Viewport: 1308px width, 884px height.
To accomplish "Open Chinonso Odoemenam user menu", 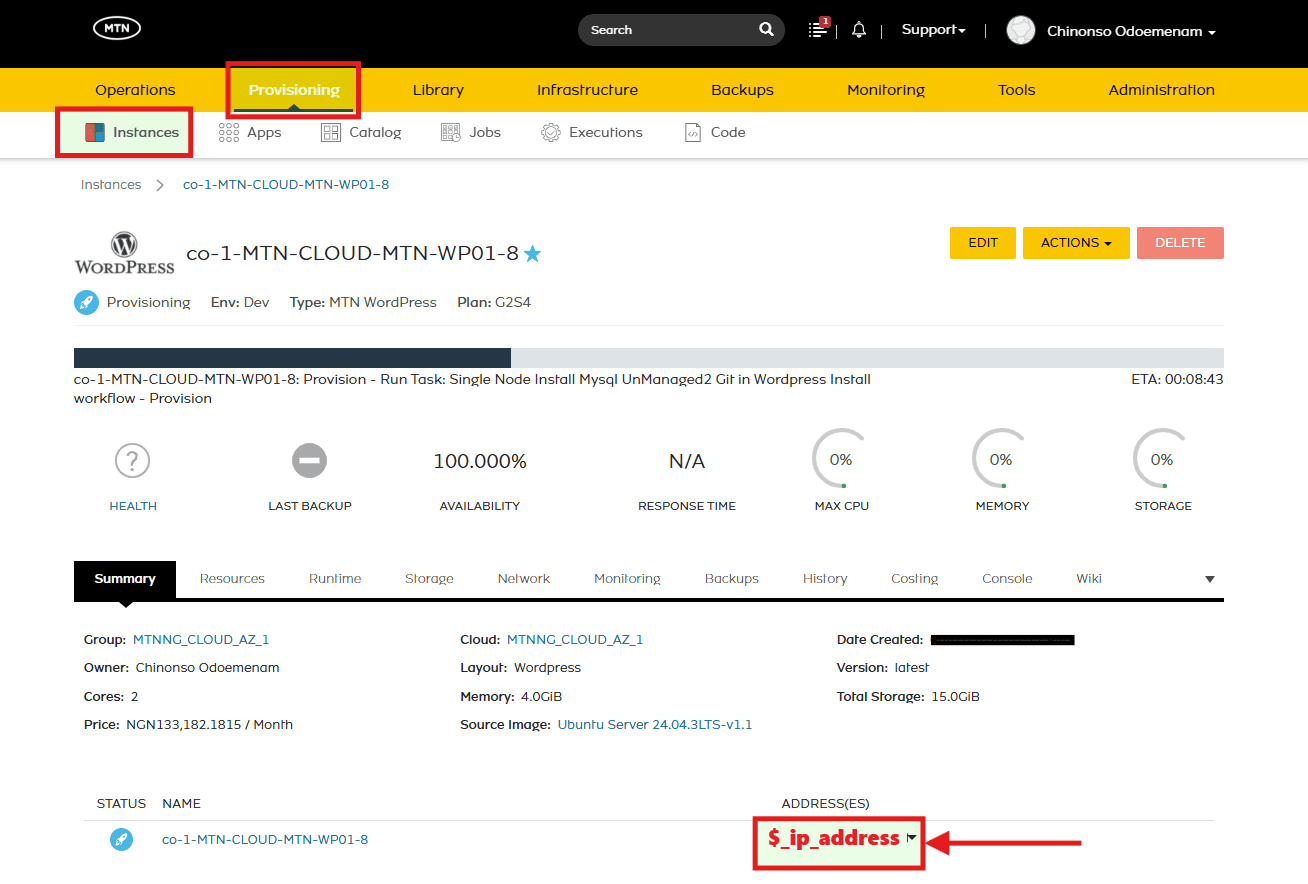I will [1131, 31].
